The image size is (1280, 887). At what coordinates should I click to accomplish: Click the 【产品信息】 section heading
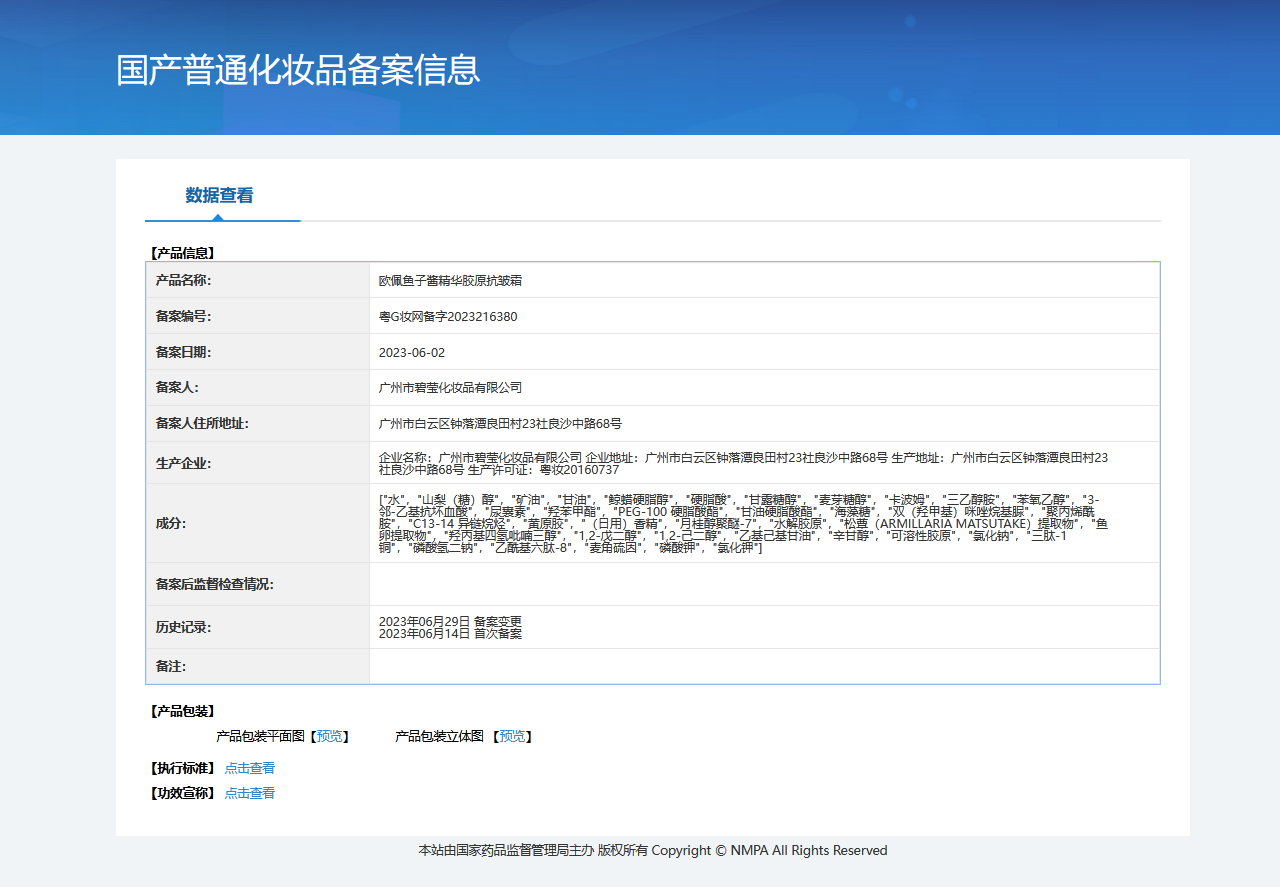coord(183,253)
